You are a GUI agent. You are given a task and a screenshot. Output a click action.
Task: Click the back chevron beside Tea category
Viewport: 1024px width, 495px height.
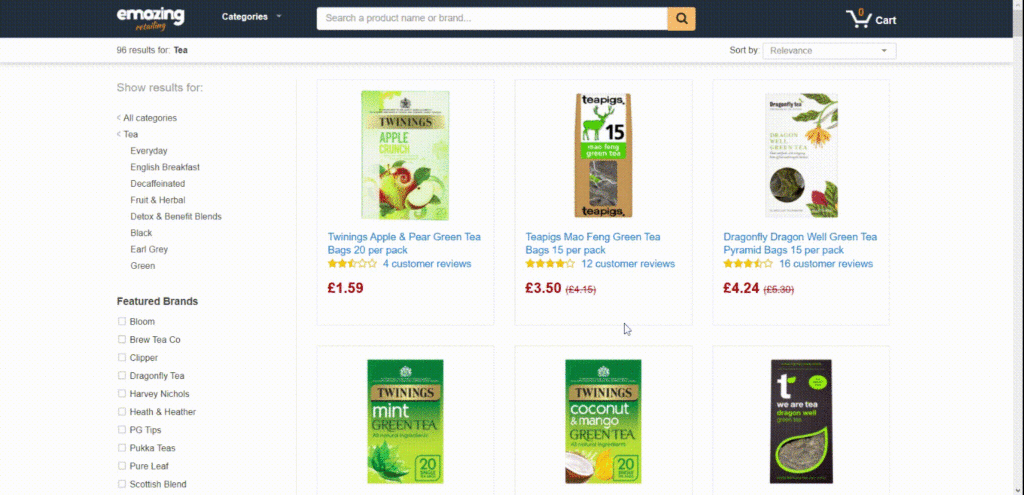click(119, 134)
